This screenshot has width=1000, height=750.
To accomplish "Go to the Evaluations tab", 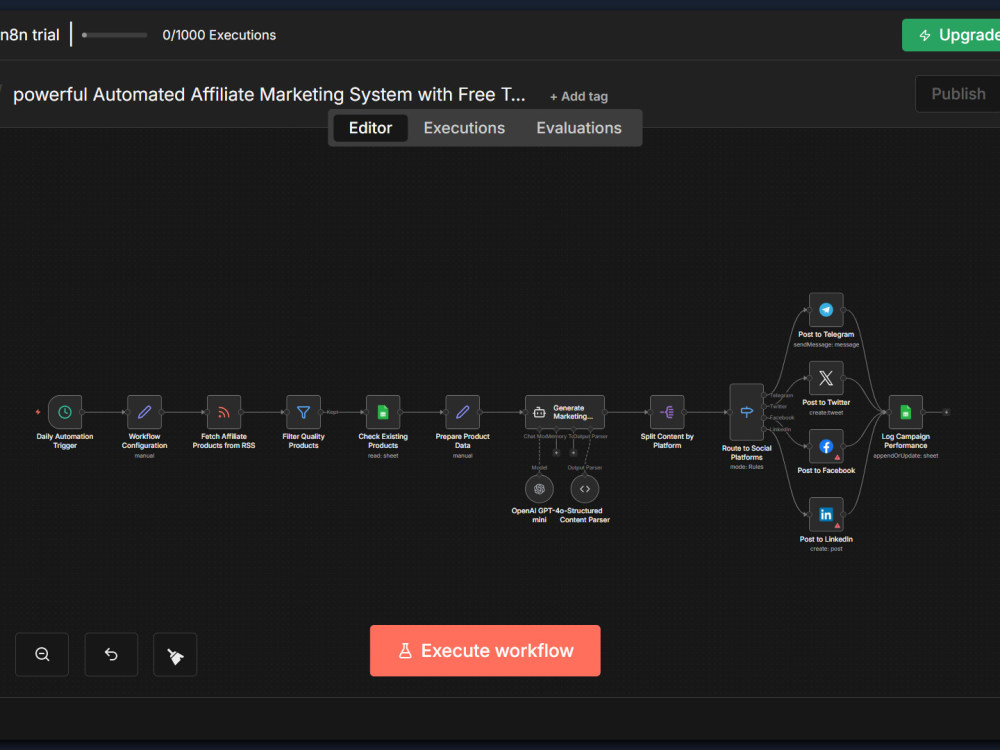I will (x=579, y=128).
